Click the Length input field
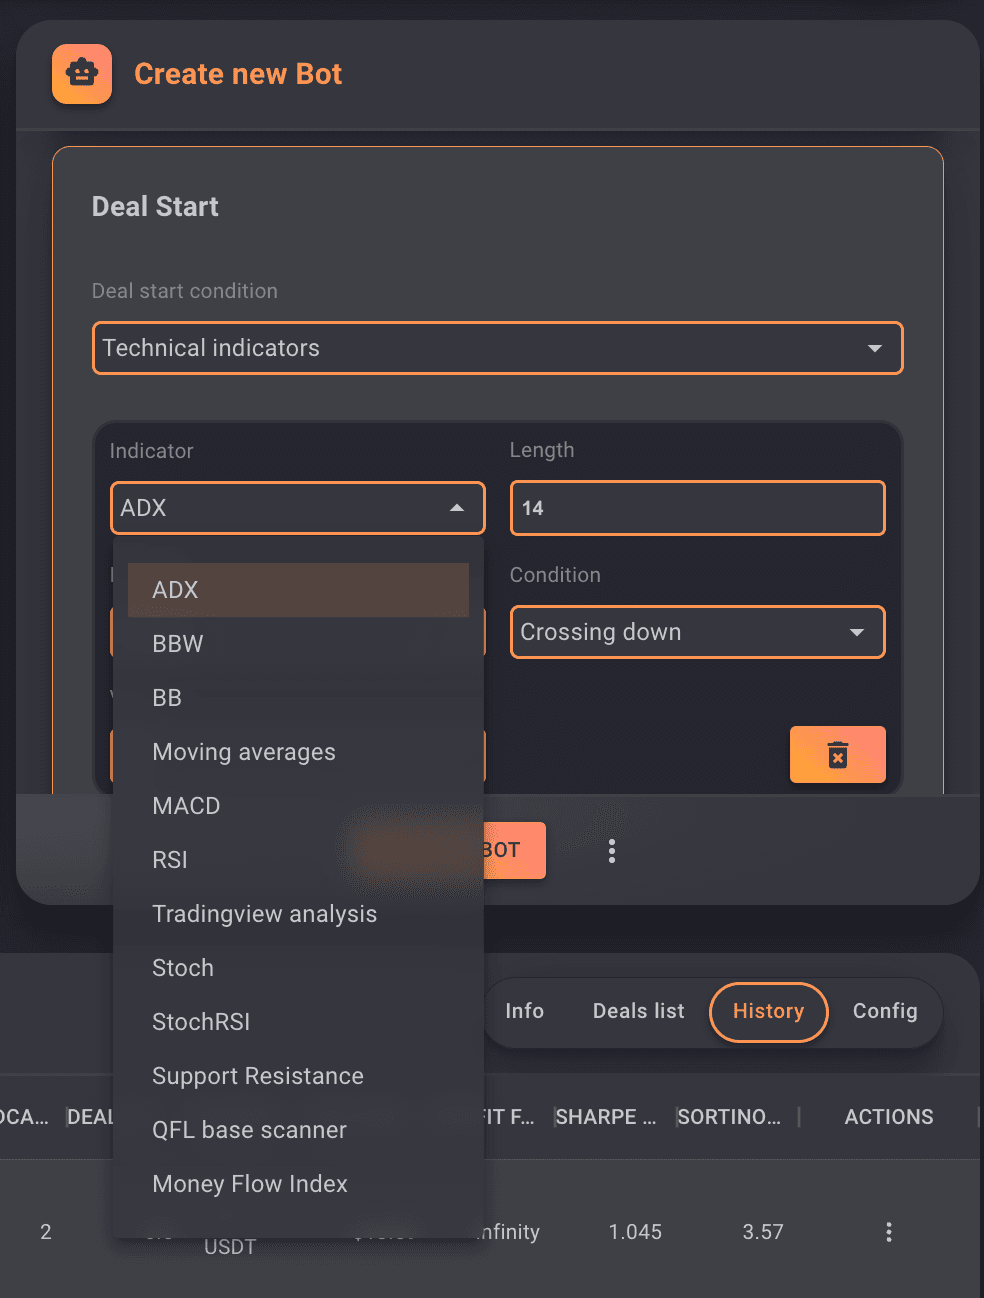The height and width of the screenshot is (1298, 984). [697, 508]
